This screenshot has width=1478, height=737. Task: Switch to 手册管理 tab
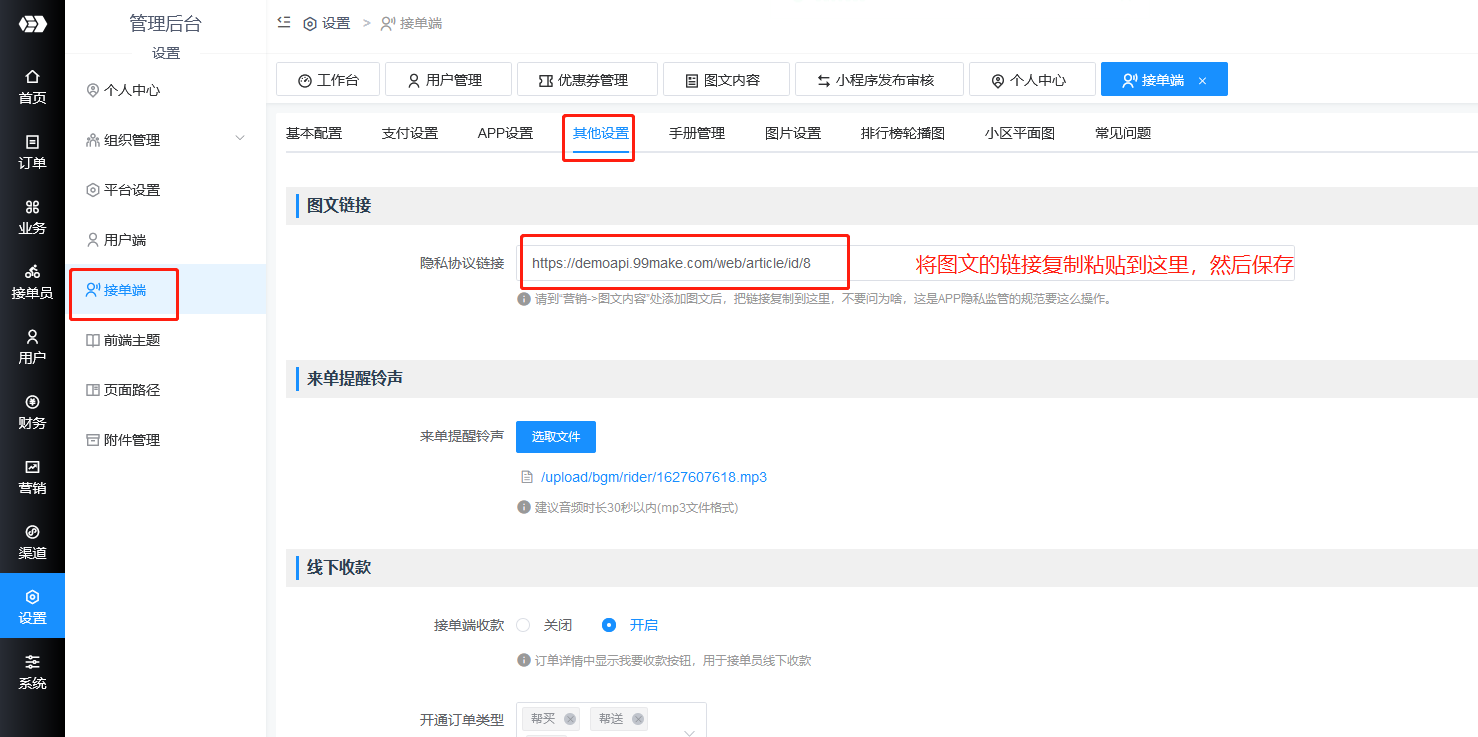(697, 133)
